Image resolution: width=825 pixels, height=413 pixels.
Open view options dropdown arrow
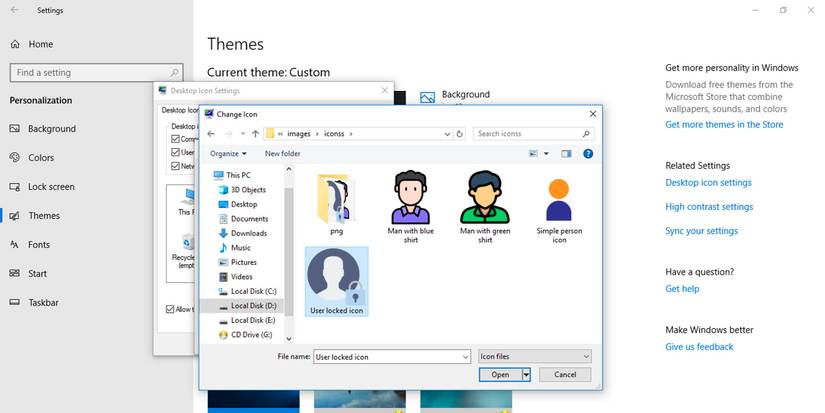click(x=546, y=154)
